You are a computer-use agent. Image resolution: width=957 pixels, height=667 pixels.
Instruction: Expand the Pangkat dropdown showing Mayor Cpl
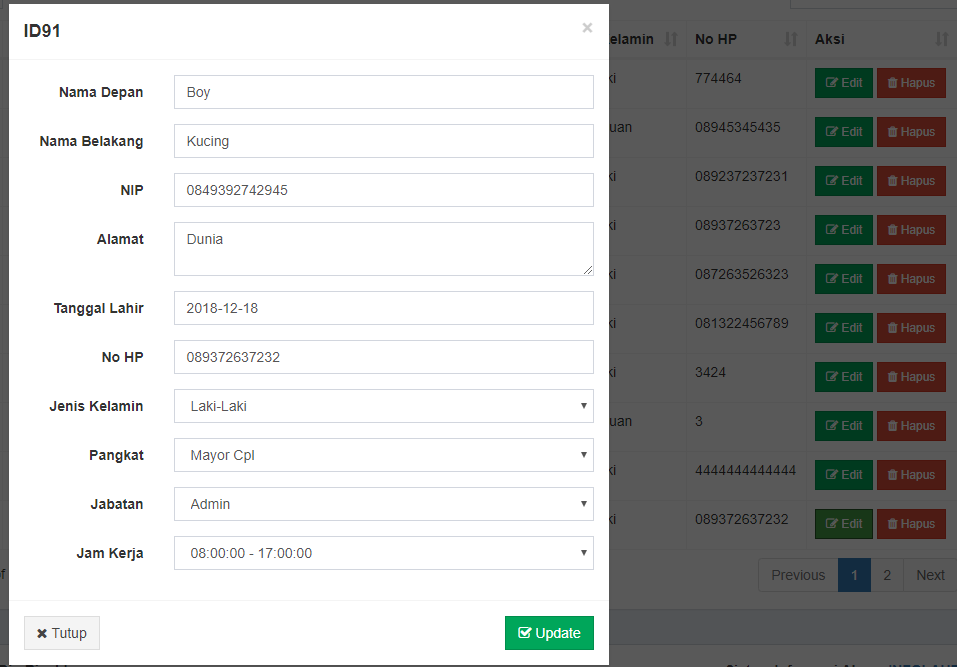tap(383, 455)
